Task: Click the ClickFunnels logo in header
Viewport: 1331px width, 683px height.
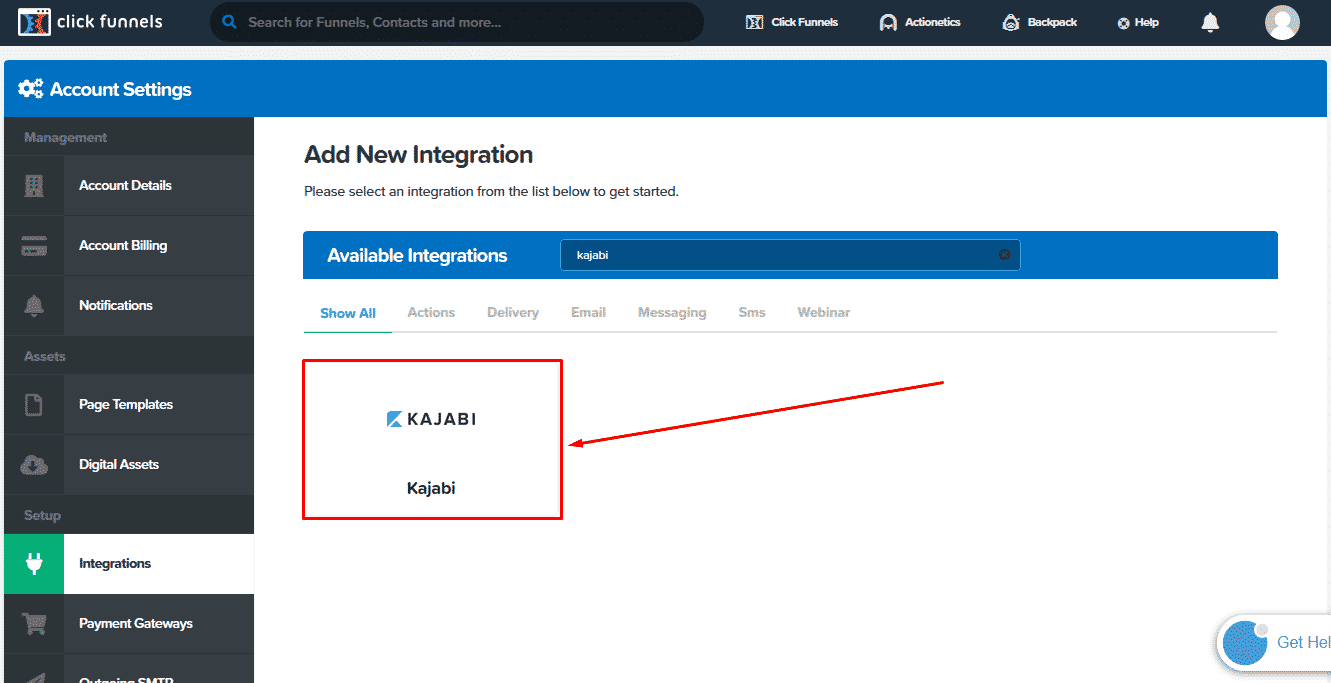Action: click(90, 22)
